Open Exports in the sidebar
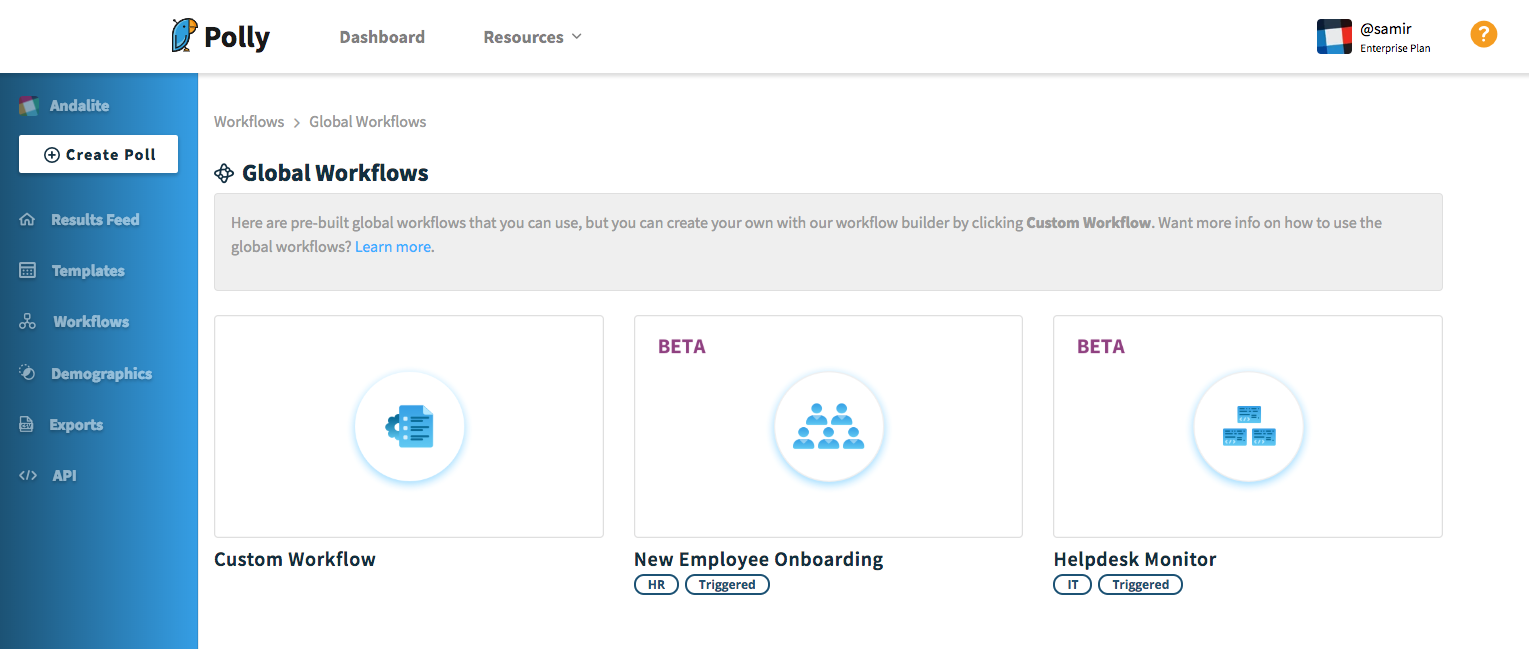The width and height of the screenshot is (1529, 649). coord(76,425)
